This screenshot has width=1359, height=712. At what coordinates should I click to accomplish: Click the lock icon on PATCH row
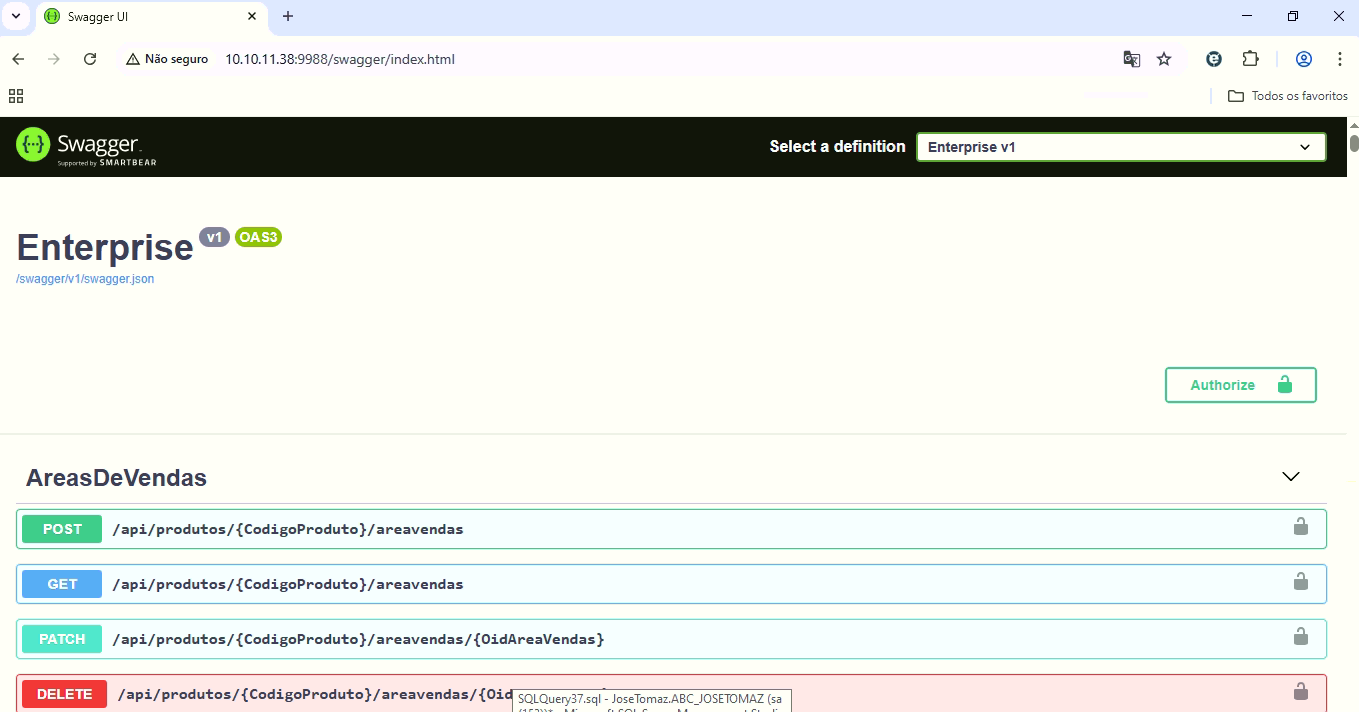[1301, 636]
